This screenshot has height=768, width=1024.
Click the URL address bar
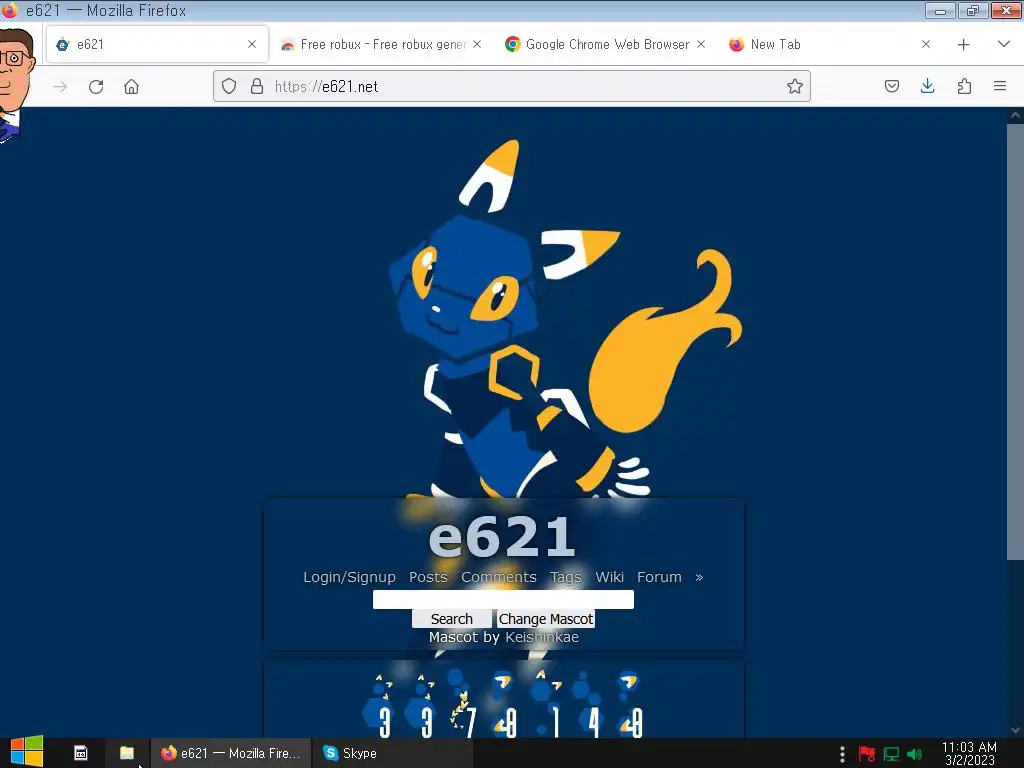tap(511, 86)
